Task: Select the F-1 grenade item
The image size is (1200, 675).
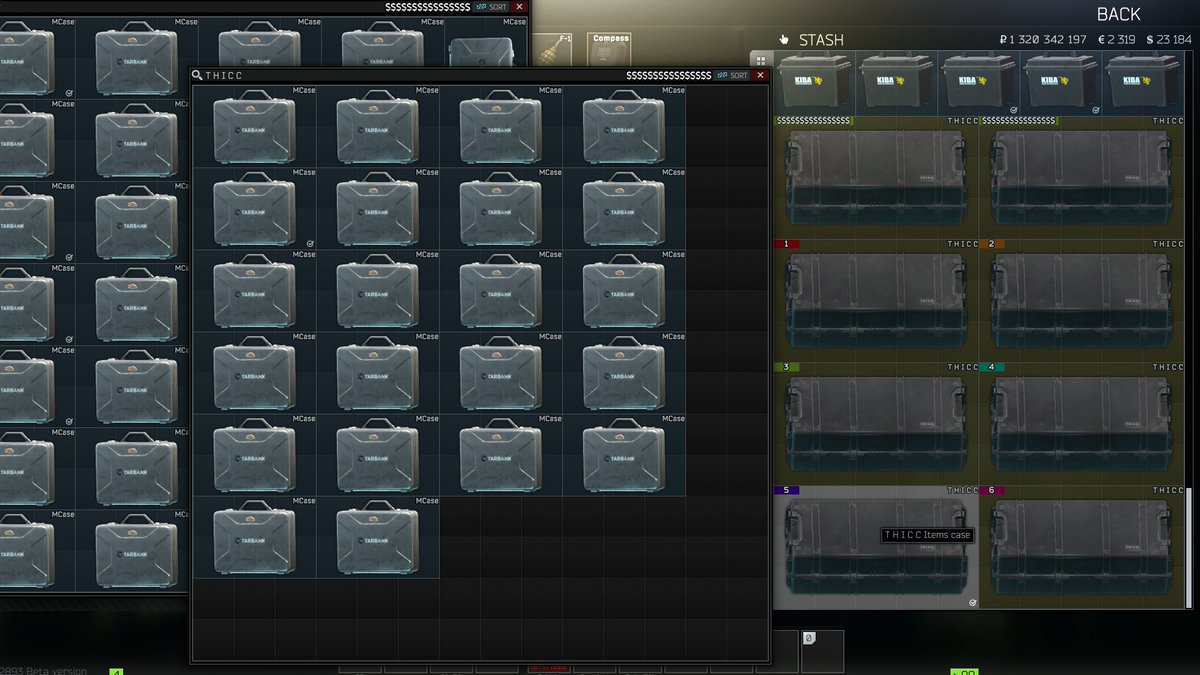Action: [x=554, y=50]
